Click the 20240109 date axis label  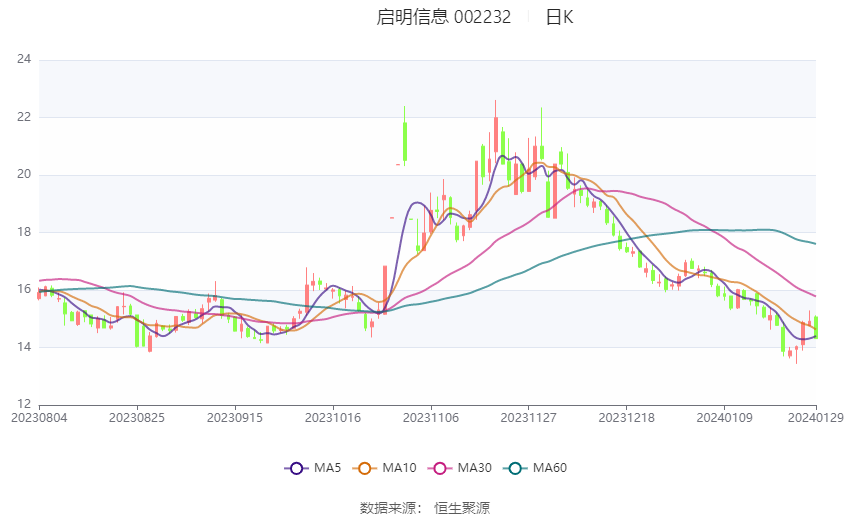[x=725, y=418]
